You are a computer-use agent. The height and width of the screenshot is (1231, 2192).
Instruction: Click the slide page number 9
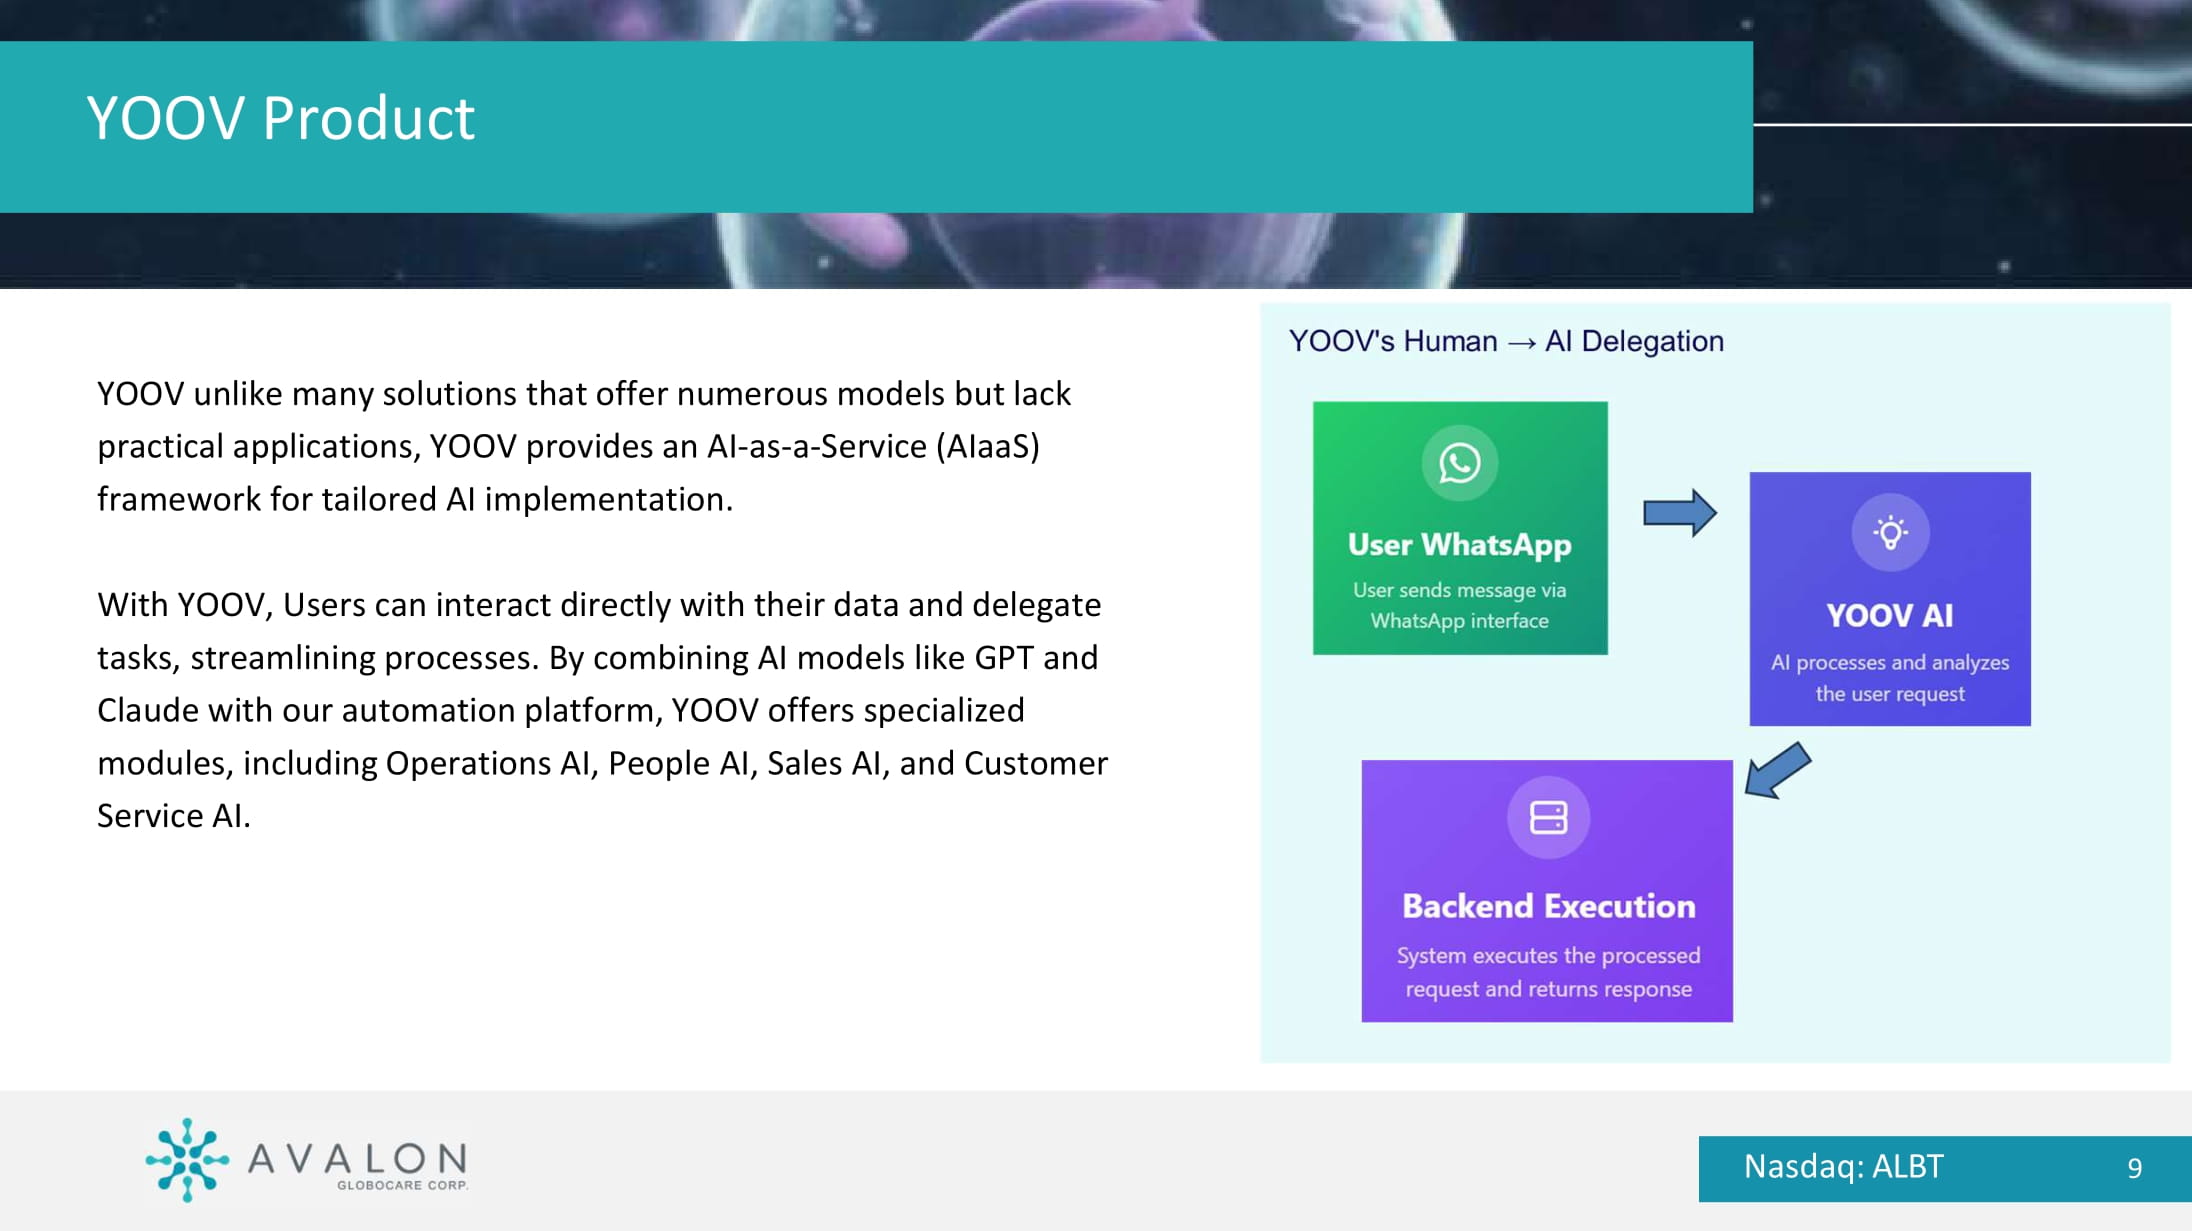2134,1168
